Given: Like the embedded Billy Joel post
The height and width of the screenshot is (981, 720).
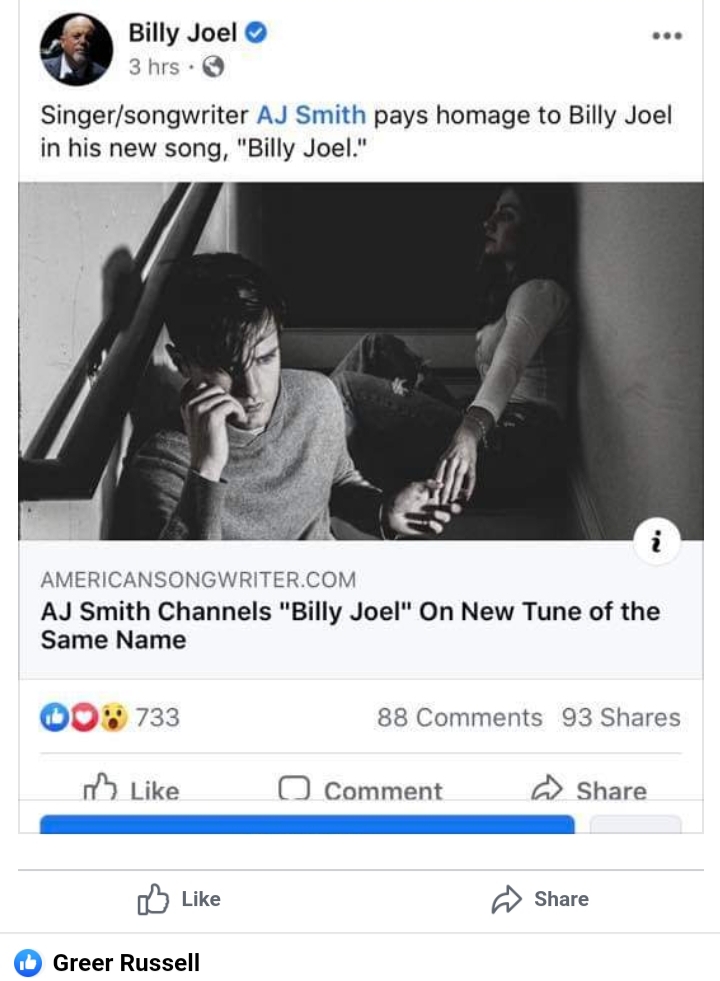Looking at the screenshot, I should click(131, 789).
